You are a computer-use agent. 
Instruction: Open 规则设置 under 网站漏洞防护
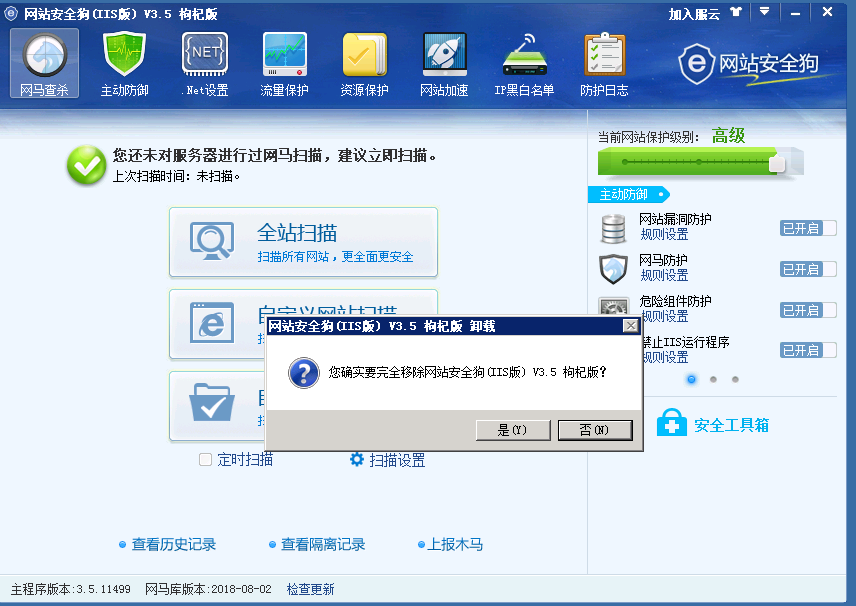coord(664,235)
